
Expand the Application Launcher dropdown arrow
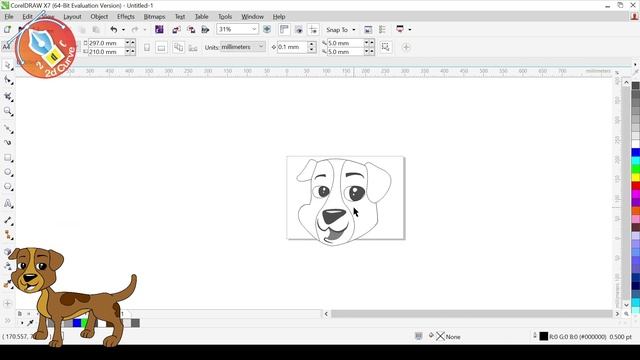[x=410, y=29]
